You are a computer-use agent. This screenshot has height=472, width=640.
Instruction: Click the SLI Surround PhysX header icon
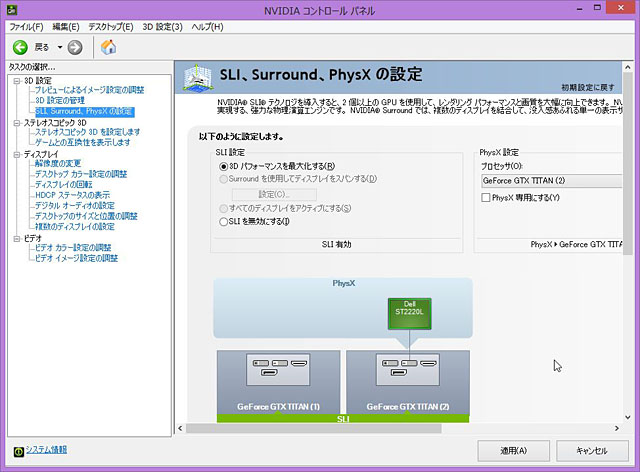point(198,78)
